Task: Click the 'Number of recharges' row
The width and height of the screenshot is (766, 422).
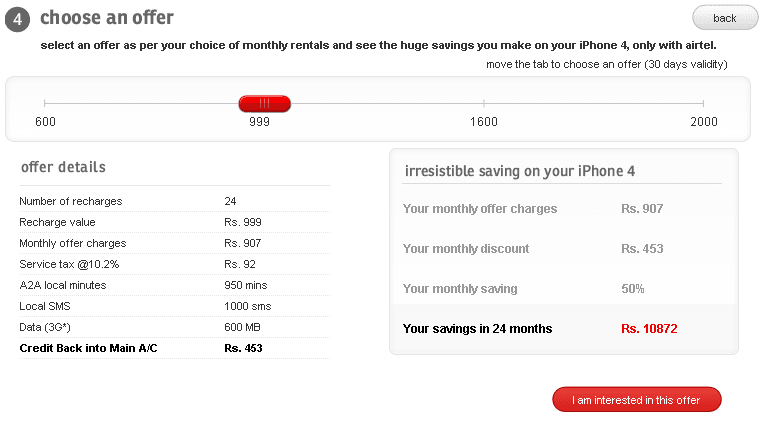Action: pyautogui.click(x=174, y=201)
